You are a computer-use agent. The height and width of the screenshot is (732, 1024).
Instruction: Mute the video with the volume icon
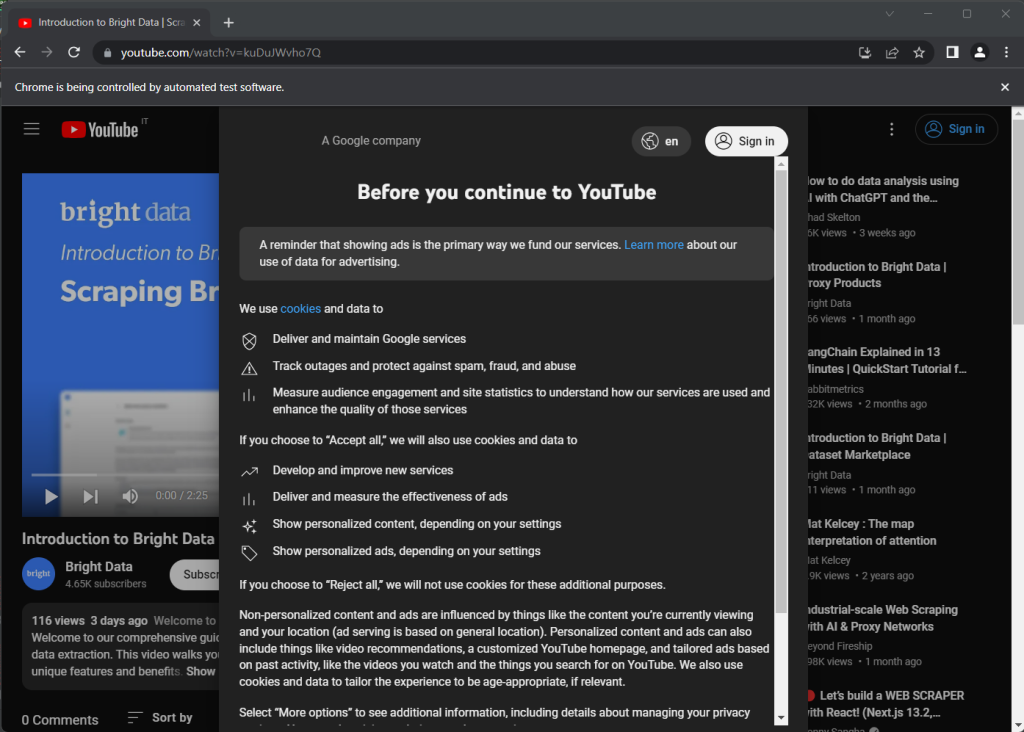click(x=130, y=496)
